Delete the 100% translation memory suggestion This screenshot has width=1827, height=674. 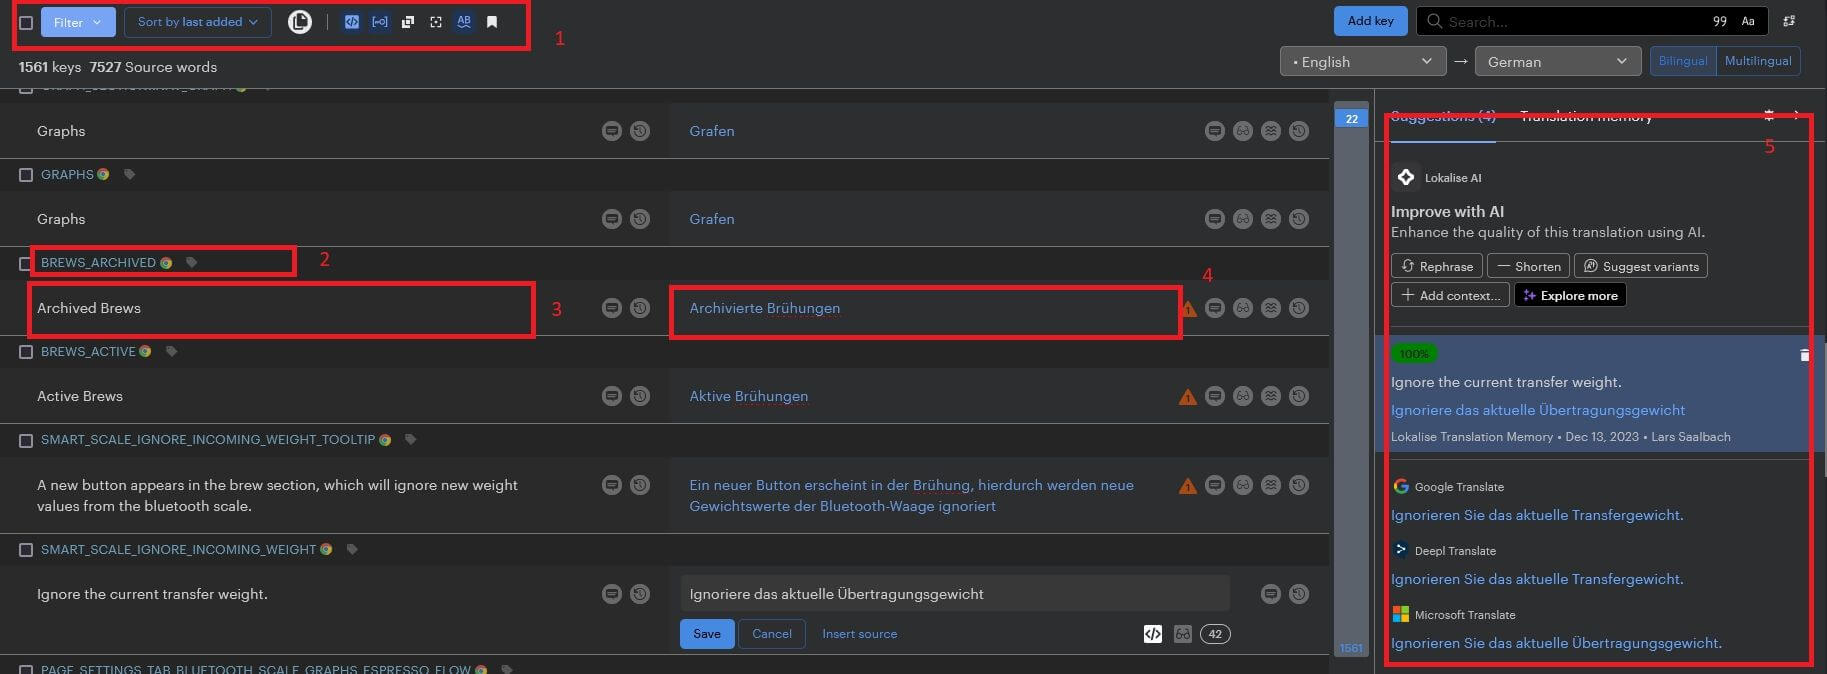pos(1804,355)
